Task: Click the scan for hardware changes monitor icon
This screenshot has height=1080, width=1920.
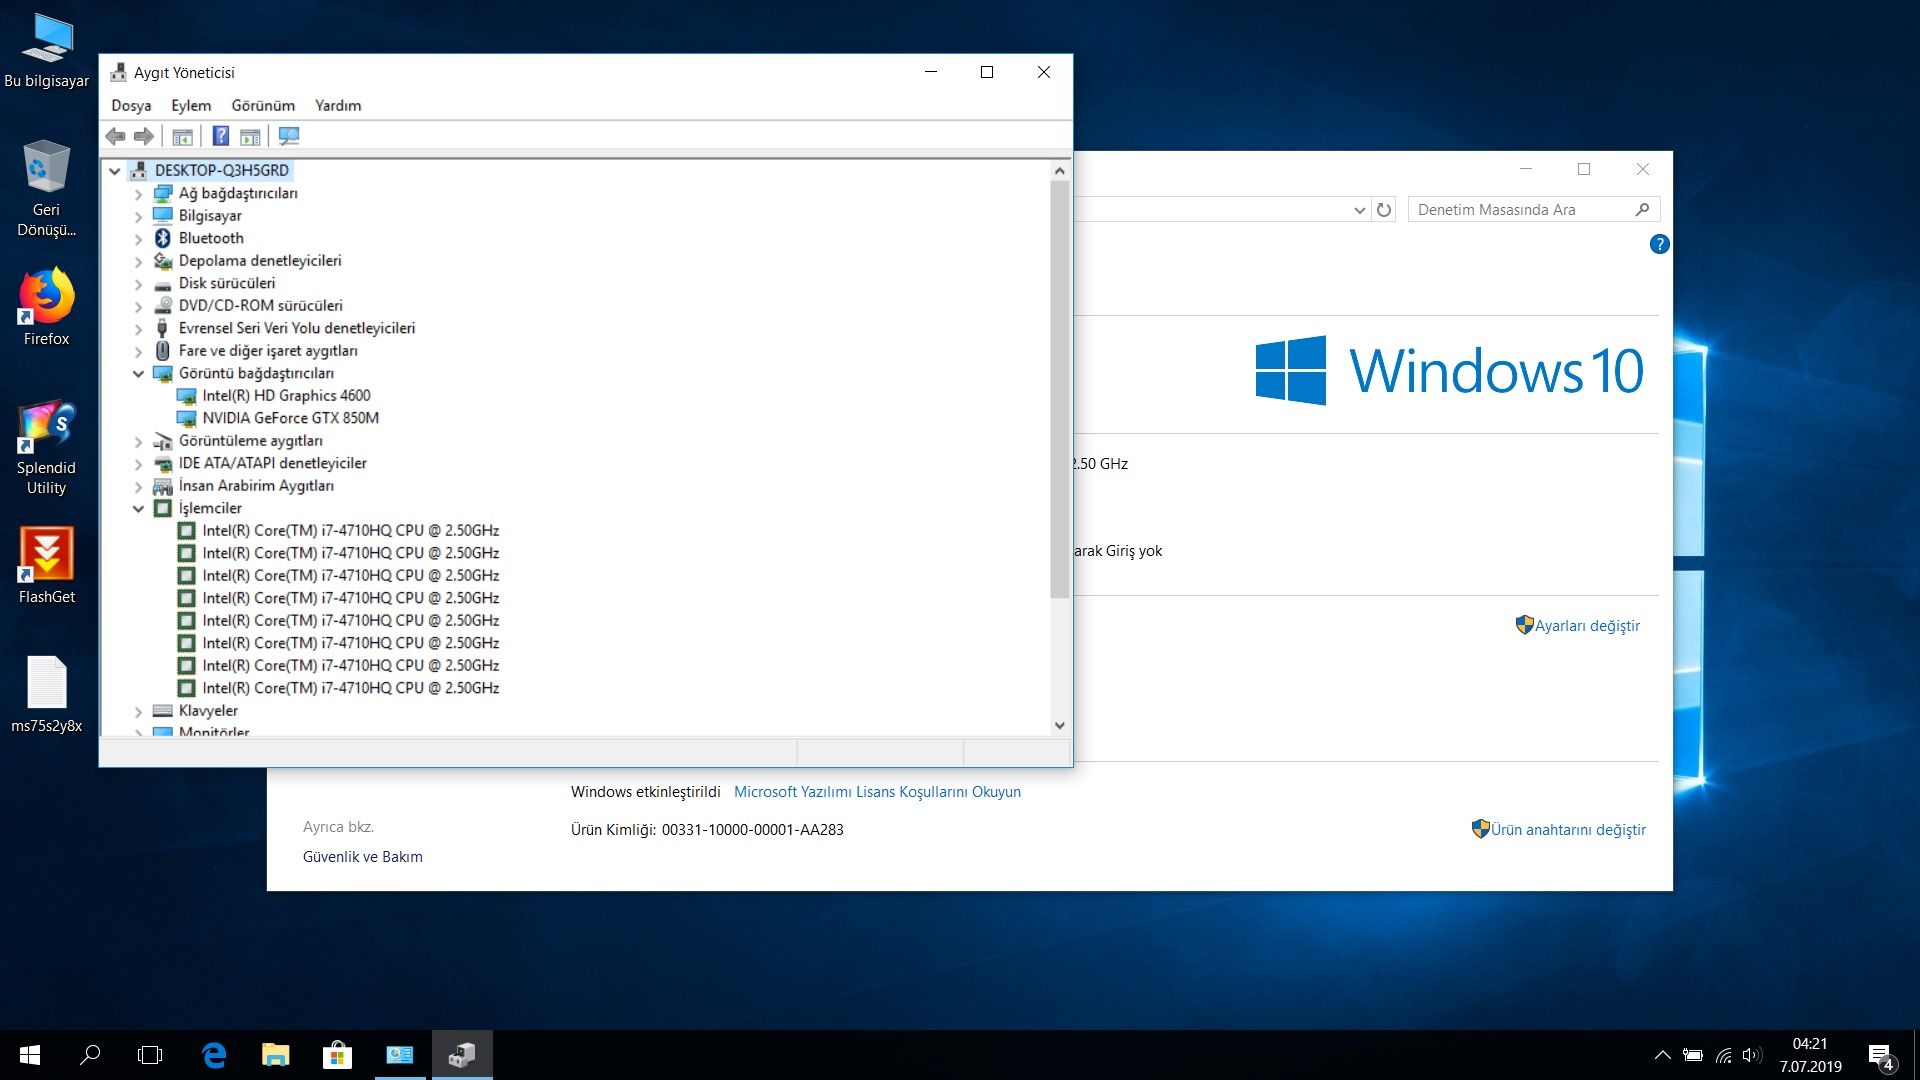Action: tap(289, 136)
